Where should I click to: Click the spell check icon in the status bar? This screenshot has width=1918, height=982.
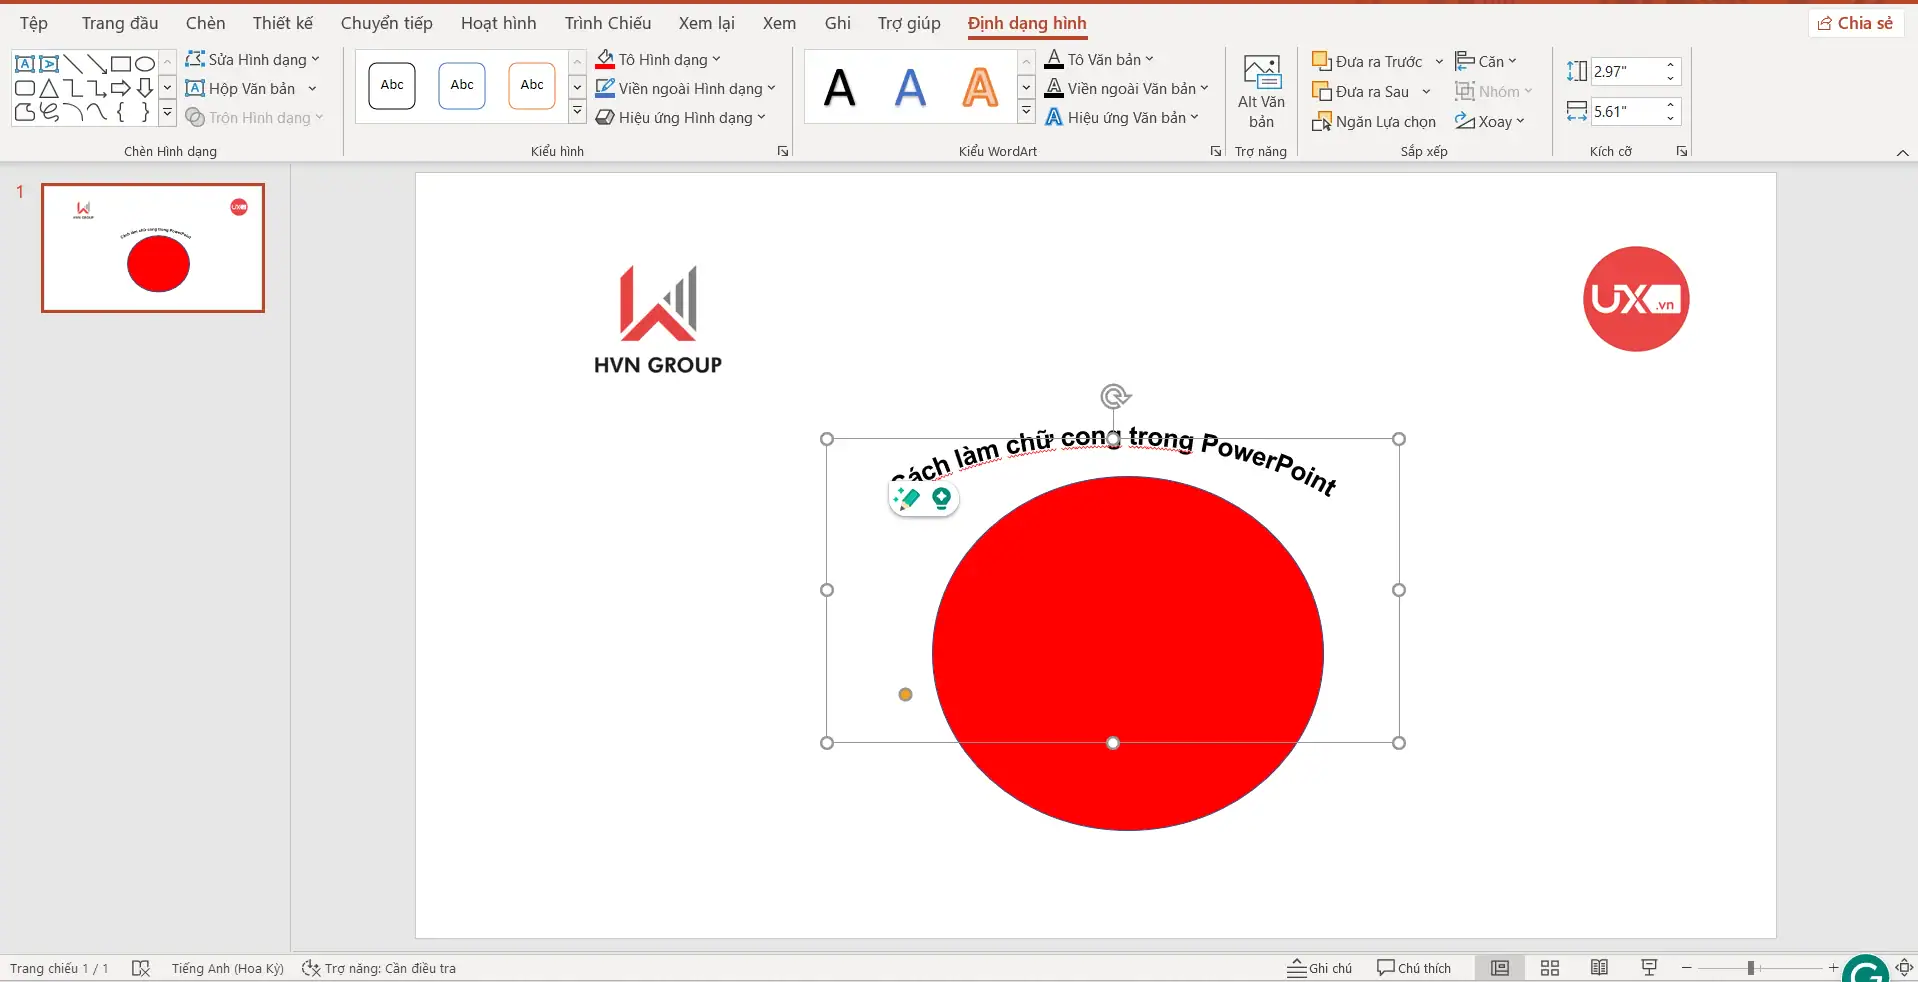pos(141,968)
